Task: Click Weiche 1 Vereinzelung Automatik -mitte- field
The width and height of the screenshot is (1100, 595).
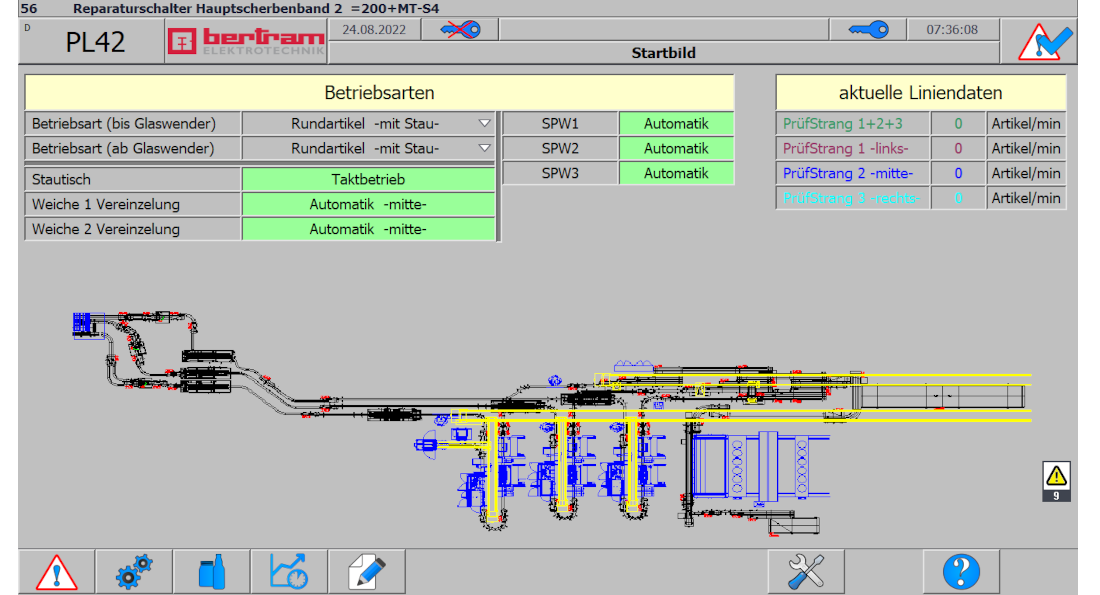Action: tap(368, 204)
